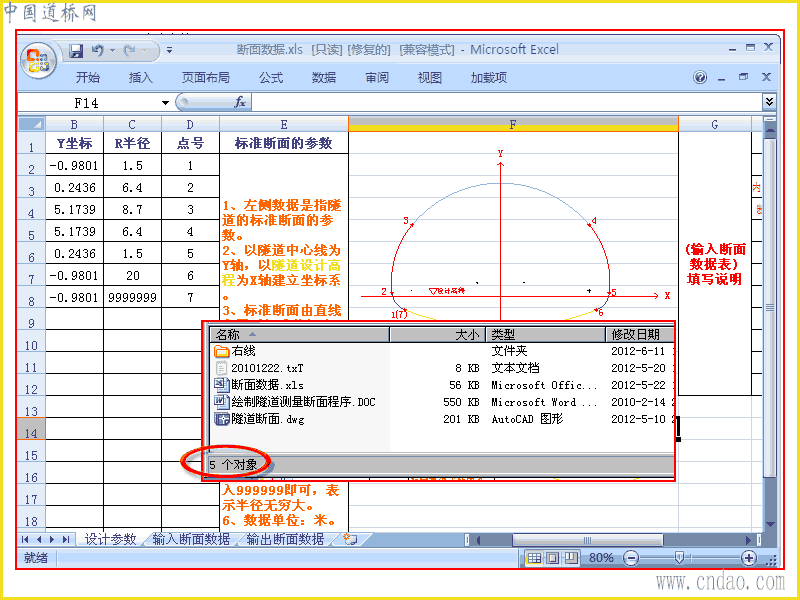Open the 公式 ribbon tab
The image size is (800, 600).
click(270, 78)
